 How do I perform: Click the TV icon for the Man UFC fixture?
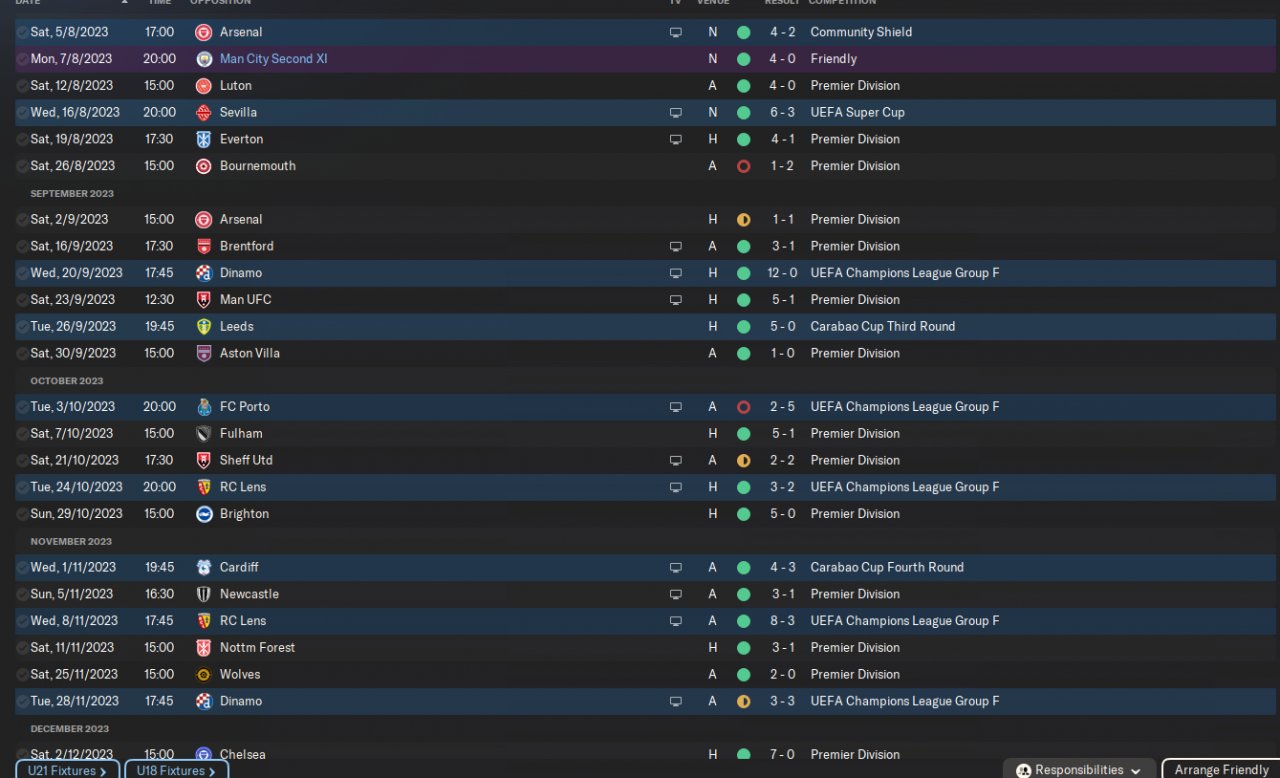pyautogui.click(x=675, y=300)
